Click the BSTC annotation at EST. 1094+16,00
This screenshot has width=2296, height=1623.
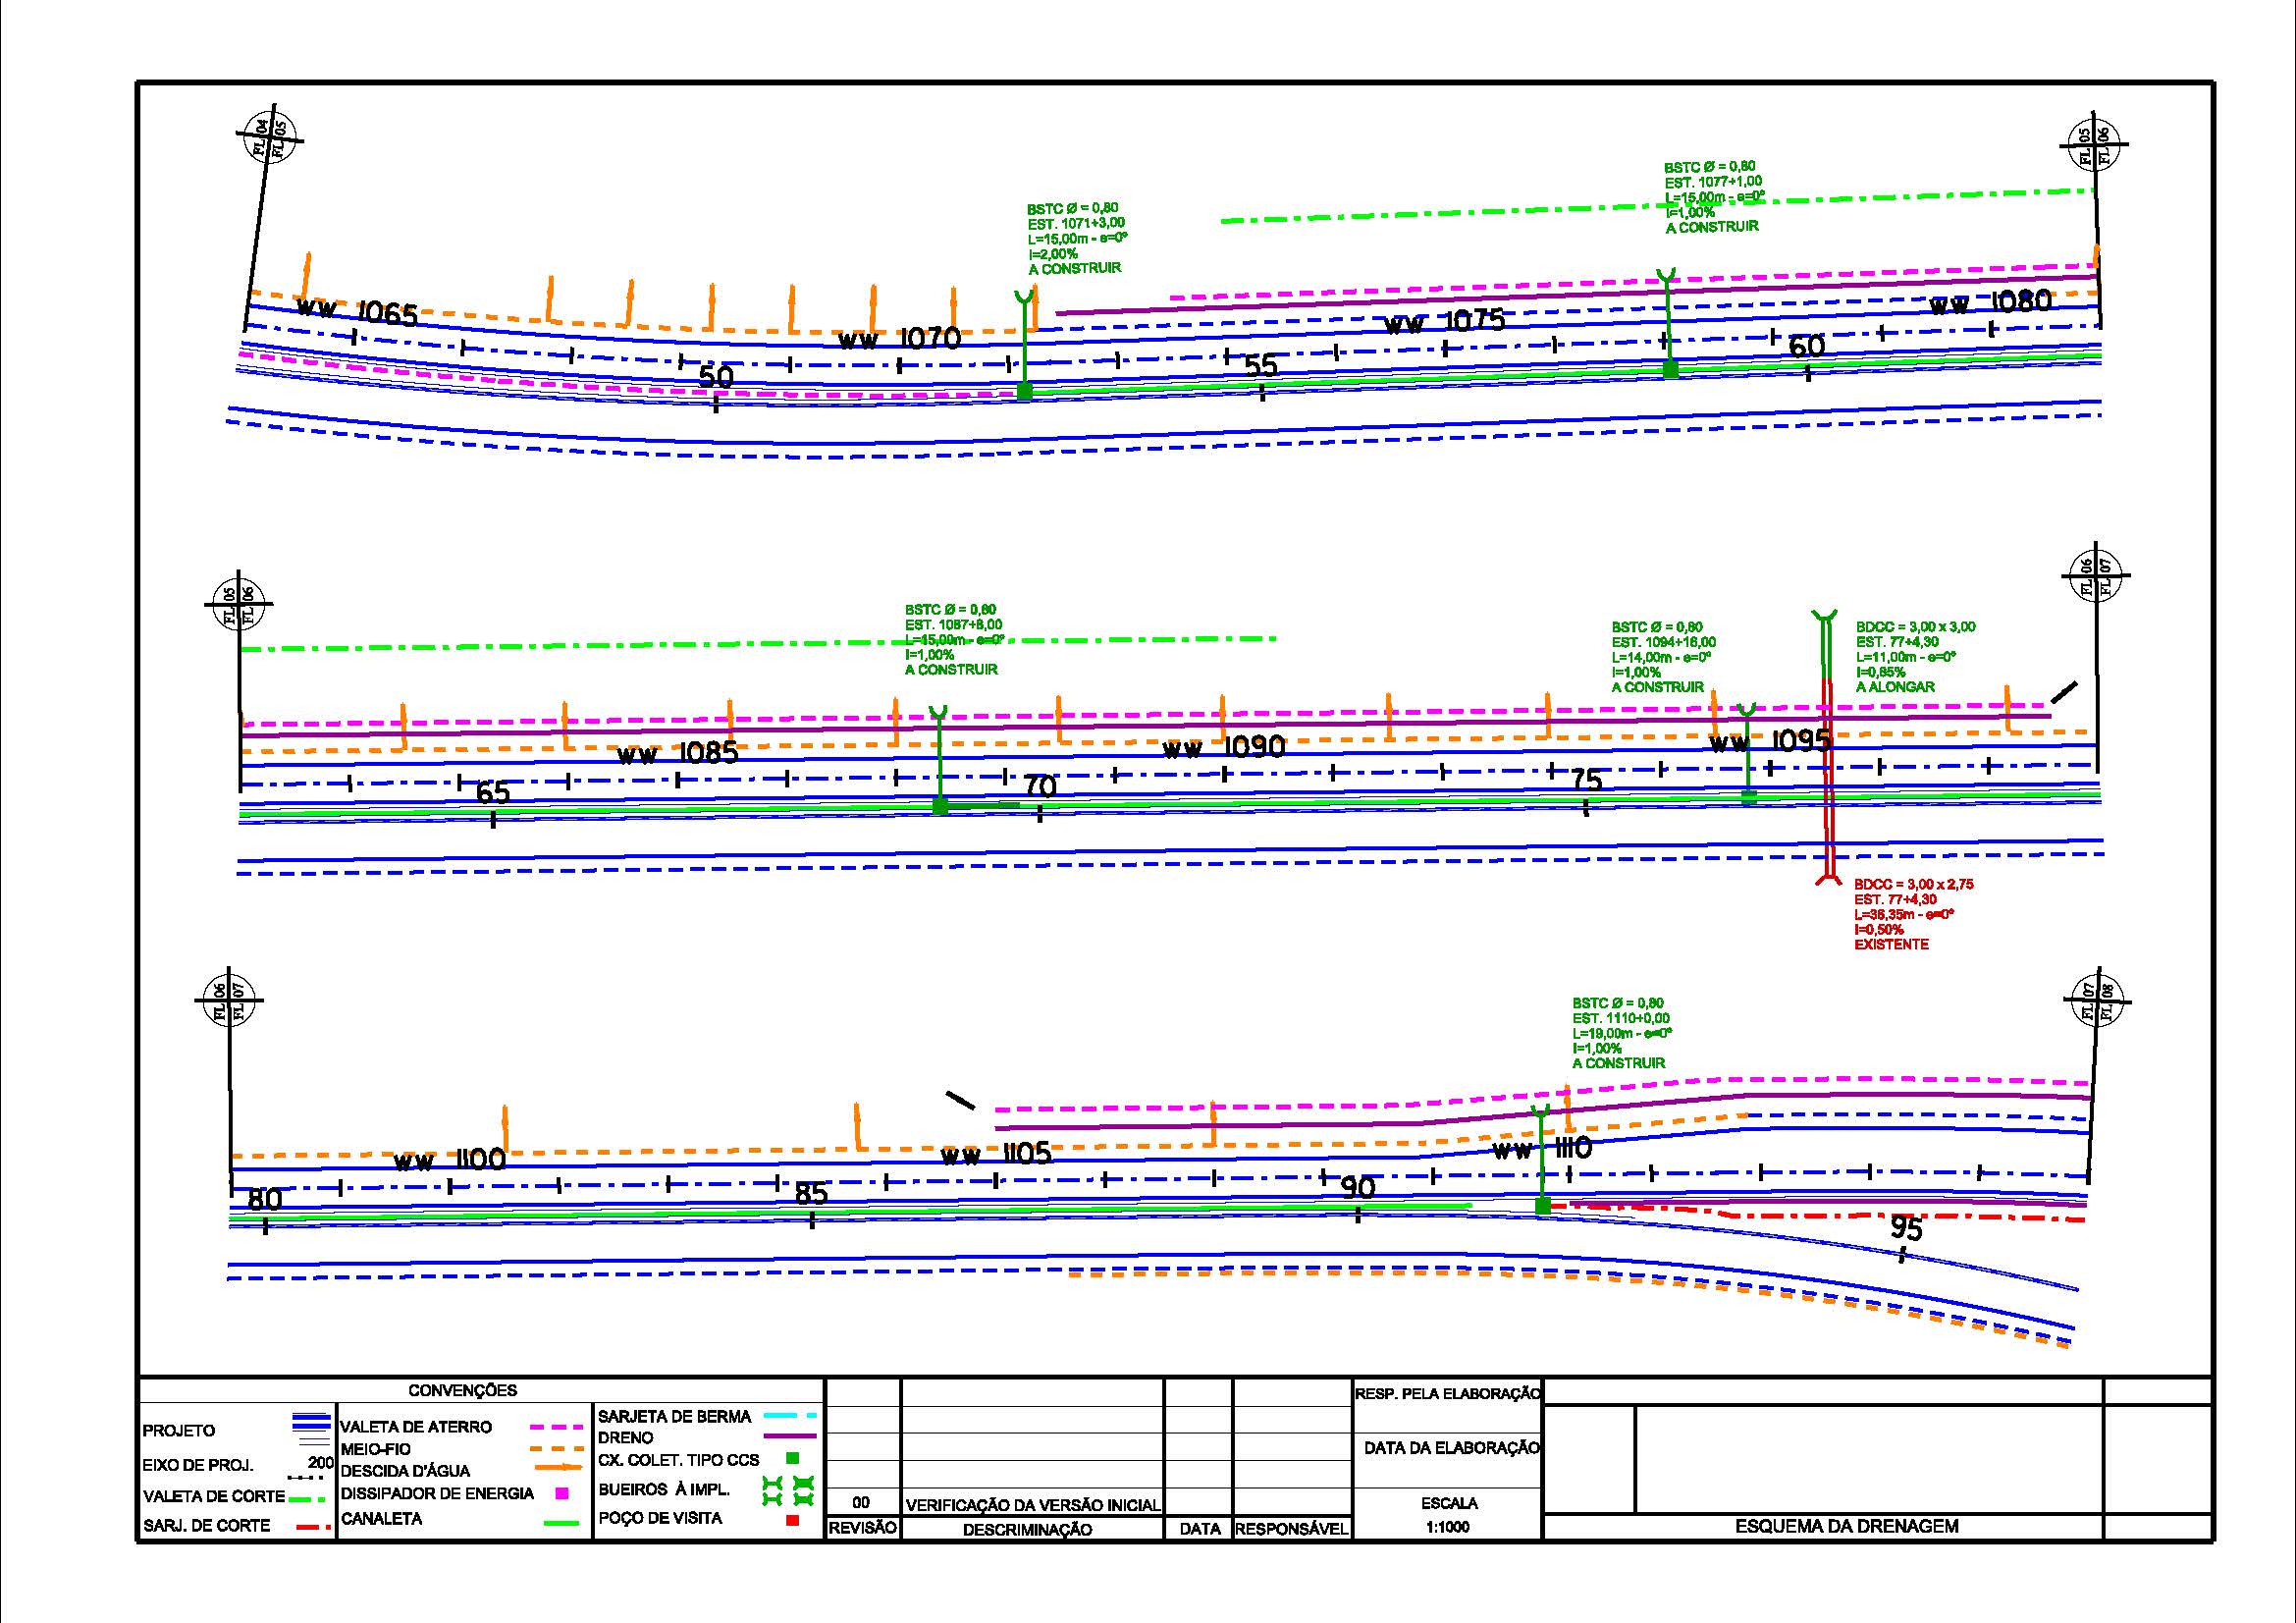coord(1663,657)
